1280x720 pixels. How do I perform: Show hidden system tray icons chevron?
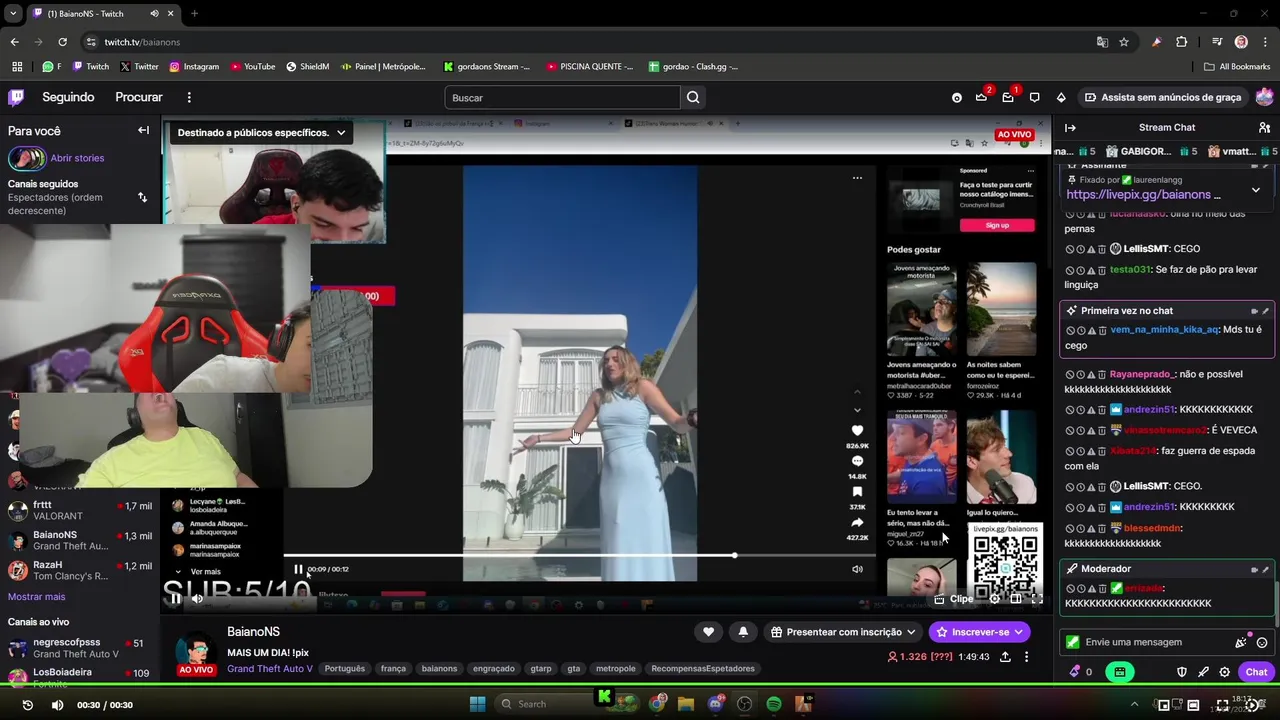(x=1134, y=705)
